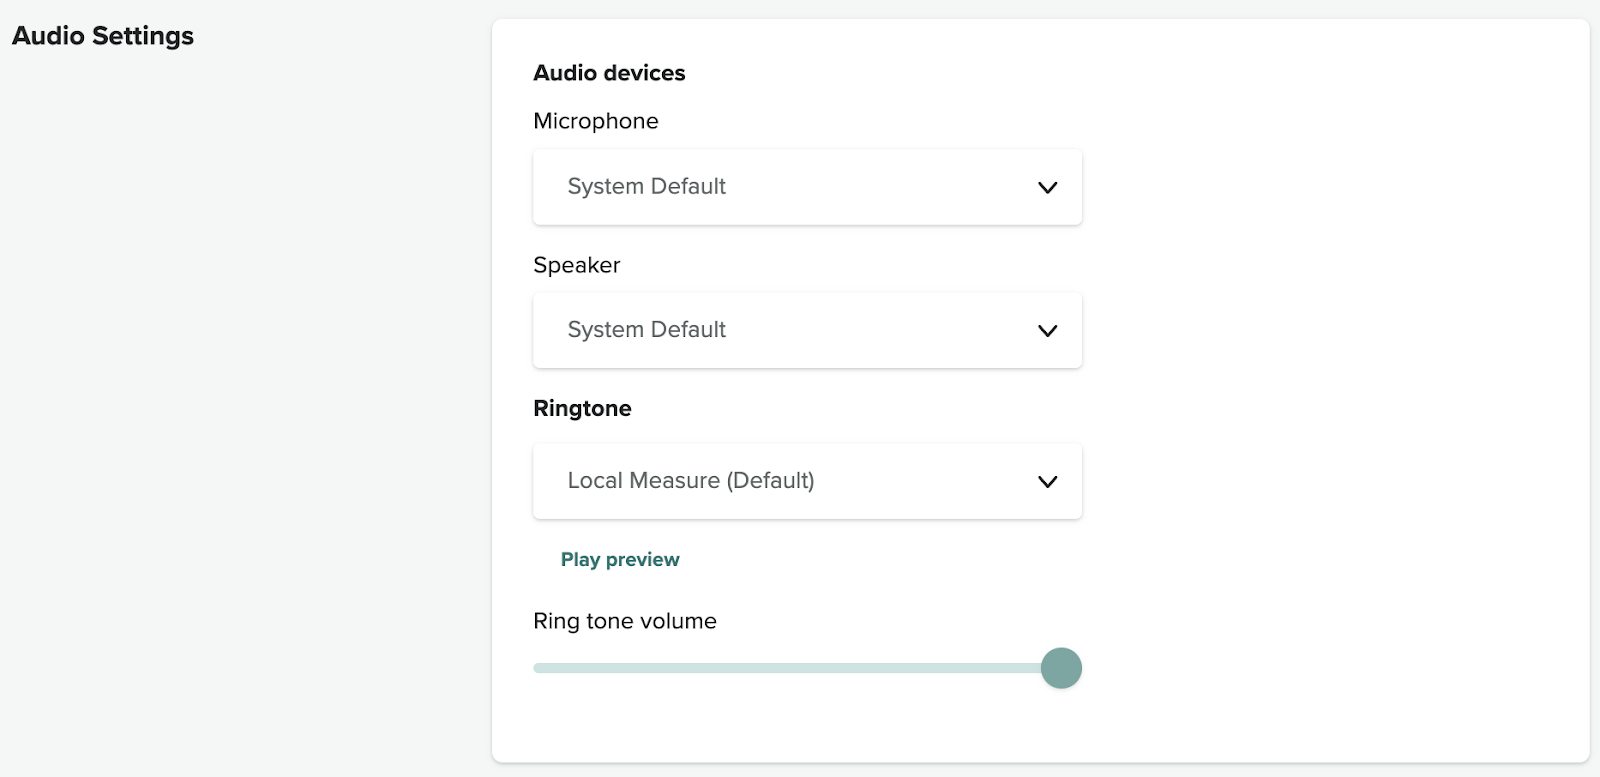Click the Speaker dropdown chevron arrow
Screen dimensions: 1600x777
1047,331
